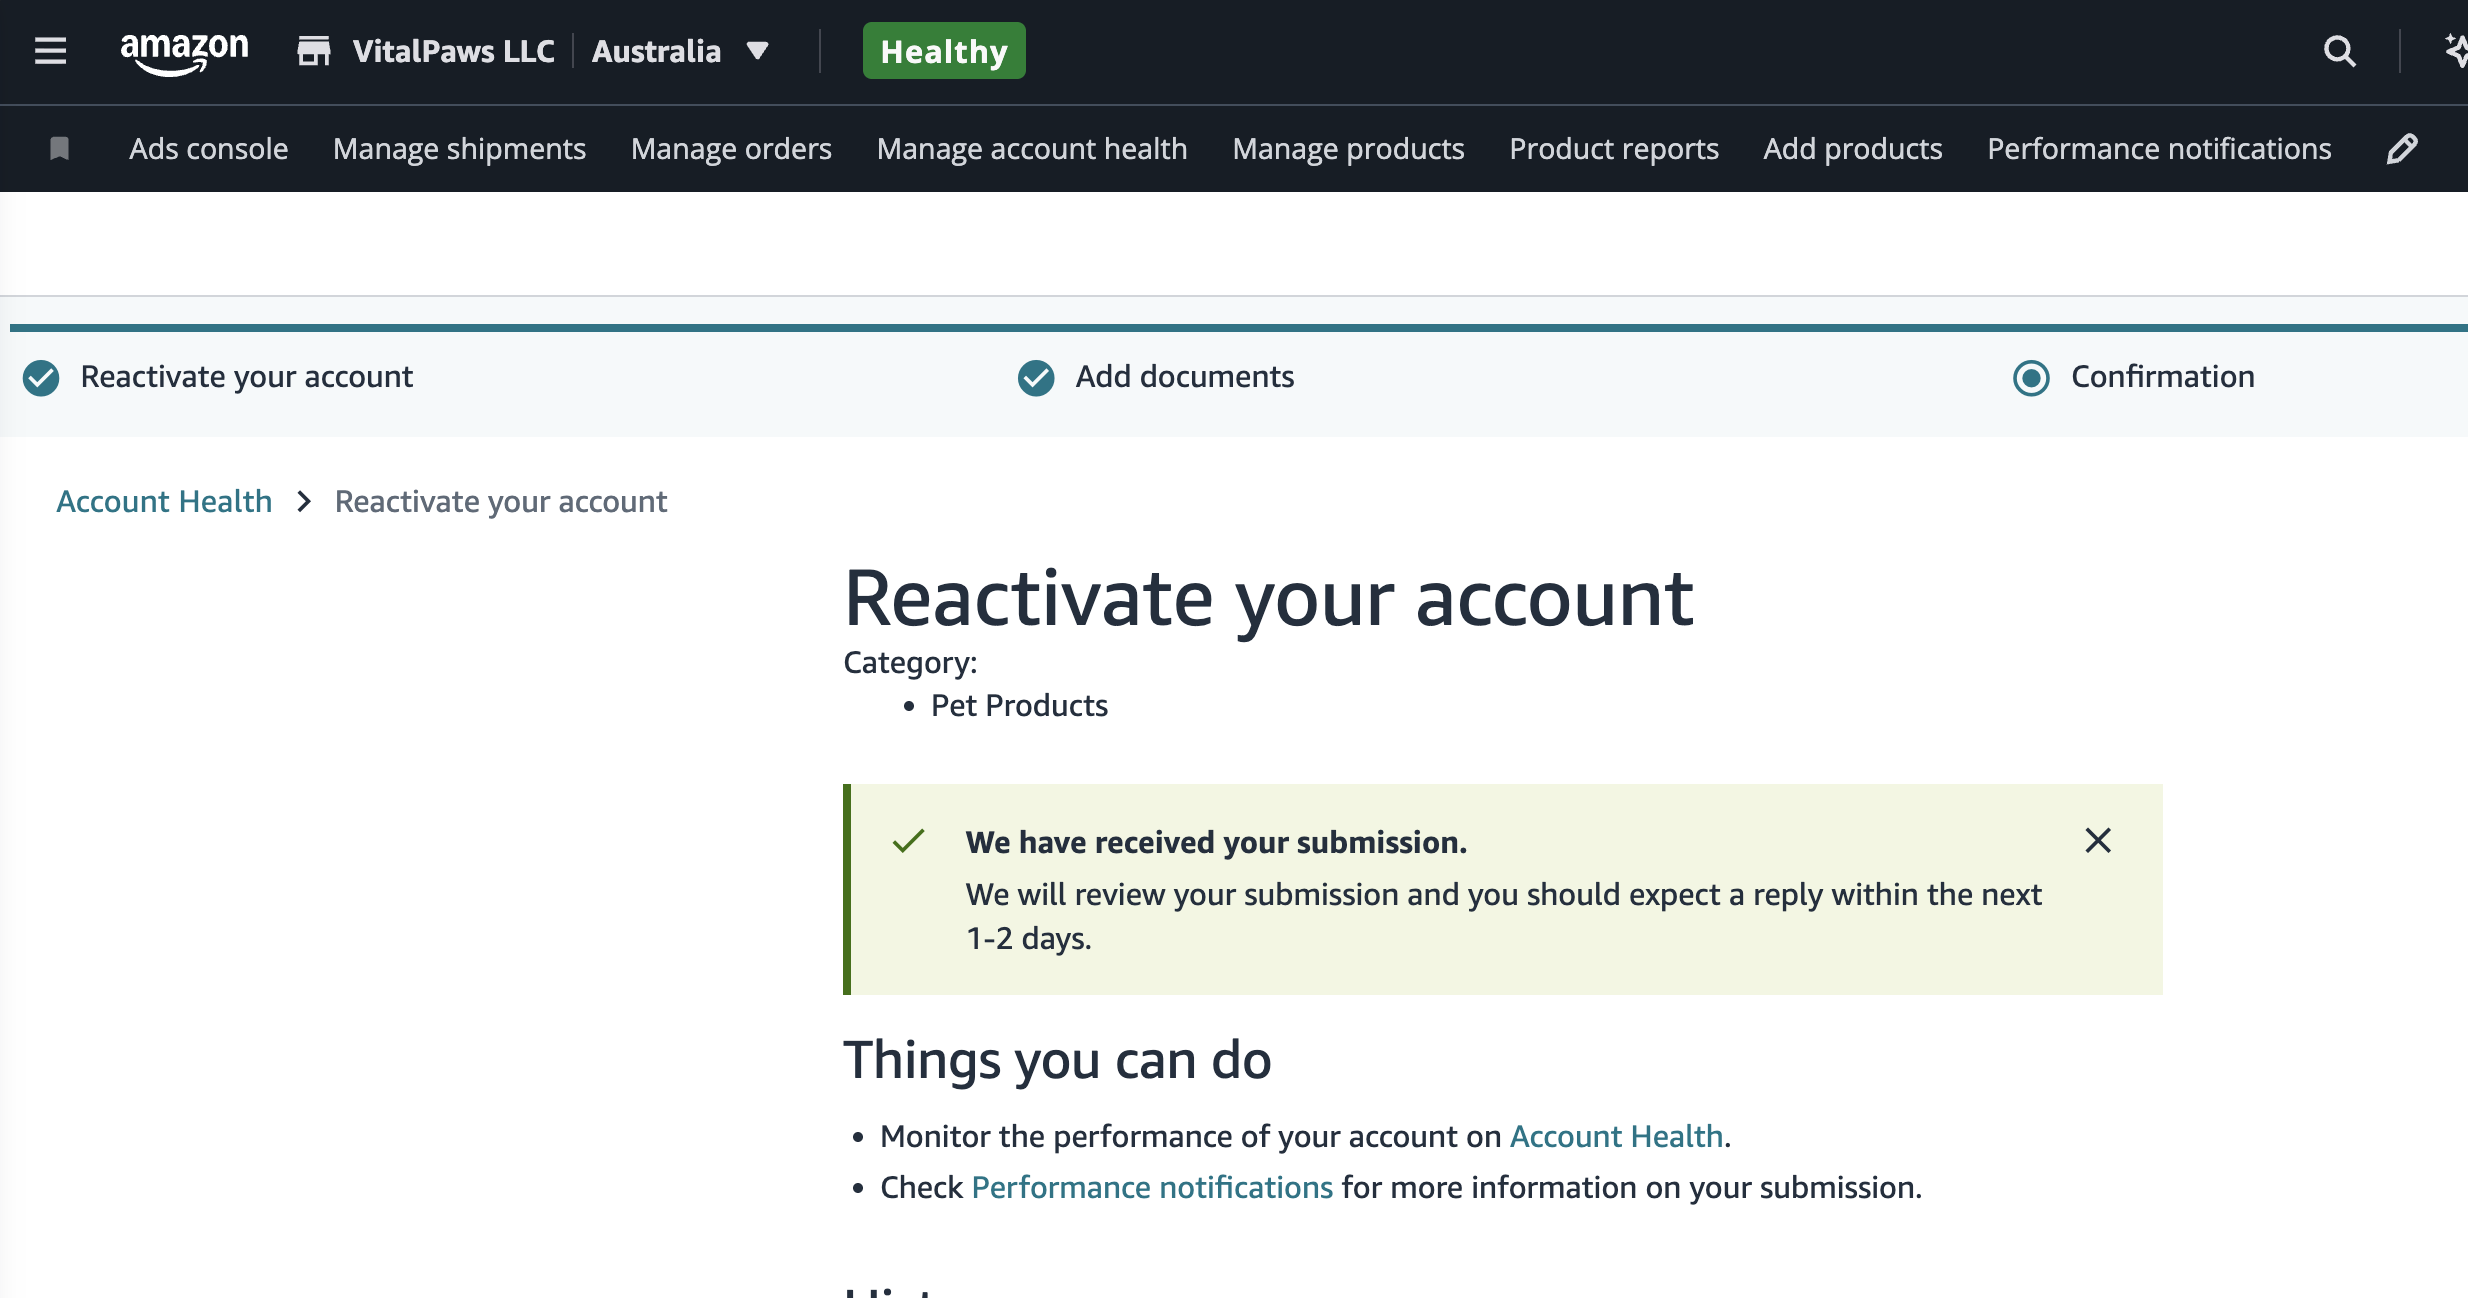Click the Reactivate your account step label
This screenshot has width=2468, height=1298.
tap(246, 377)
